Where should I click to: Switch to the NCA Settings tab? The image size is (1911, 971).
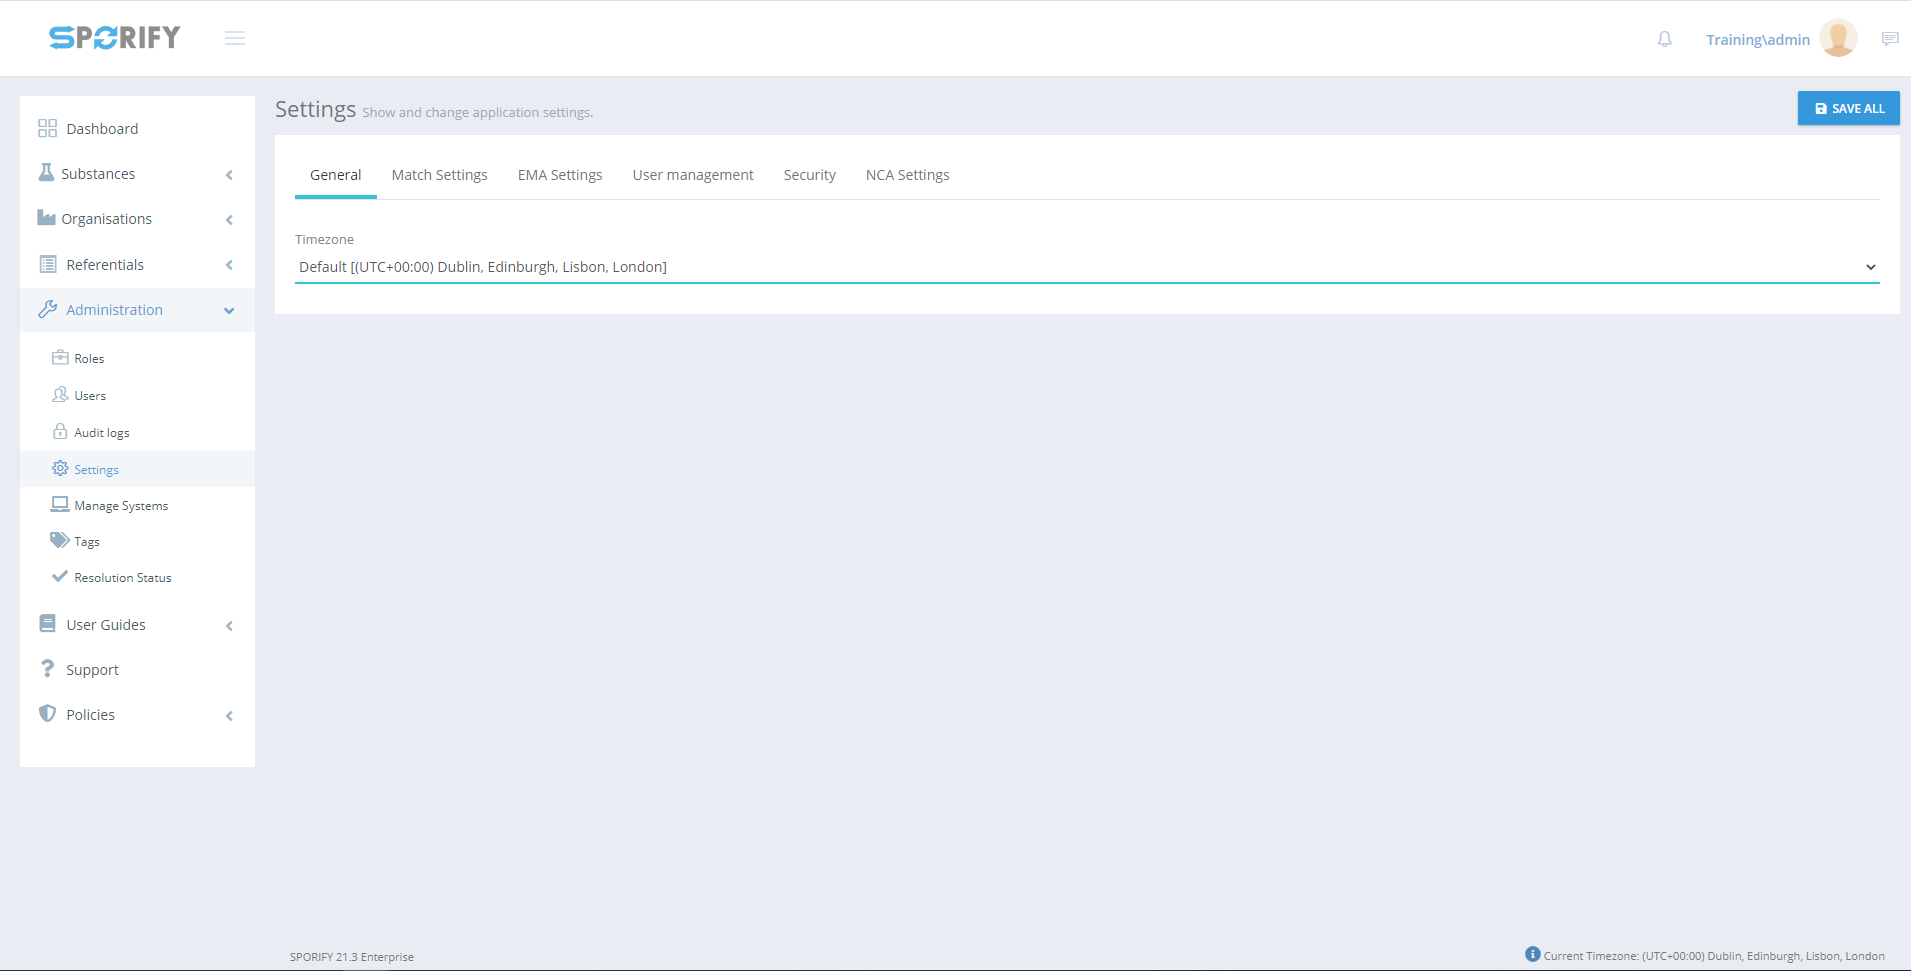click(907, 175)
